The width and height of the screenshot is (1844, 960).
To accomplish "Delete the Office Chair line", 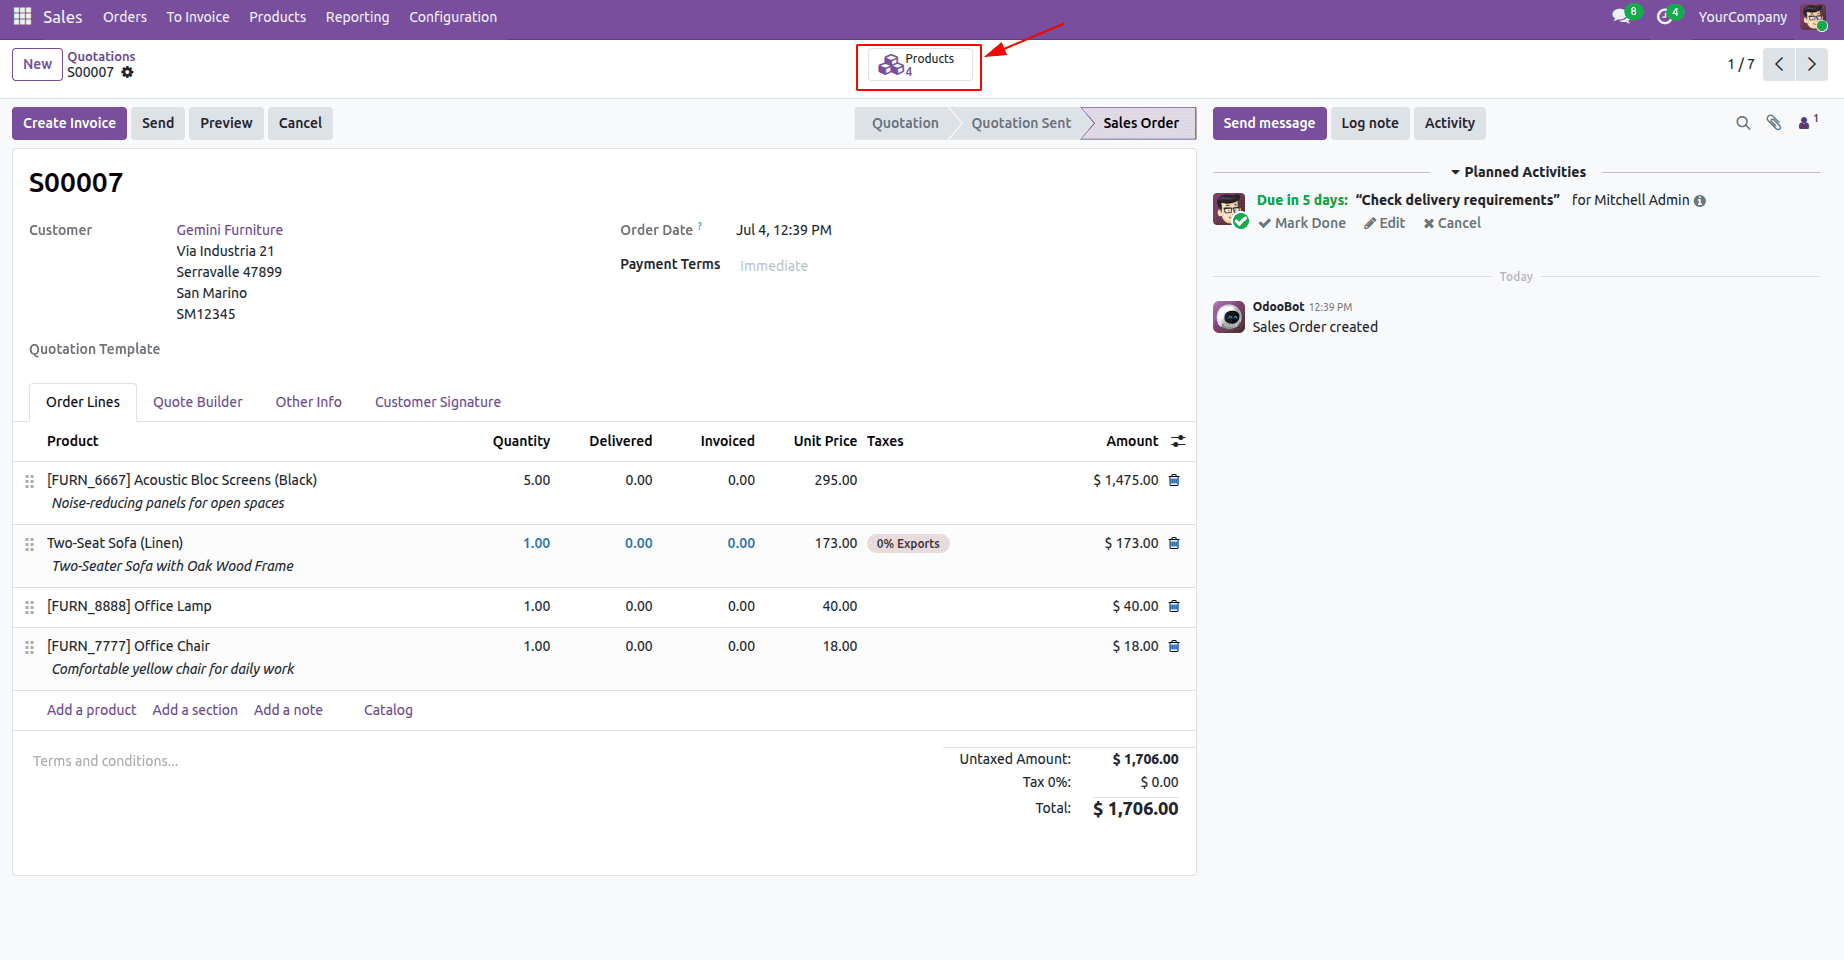I will point(1174,646).
